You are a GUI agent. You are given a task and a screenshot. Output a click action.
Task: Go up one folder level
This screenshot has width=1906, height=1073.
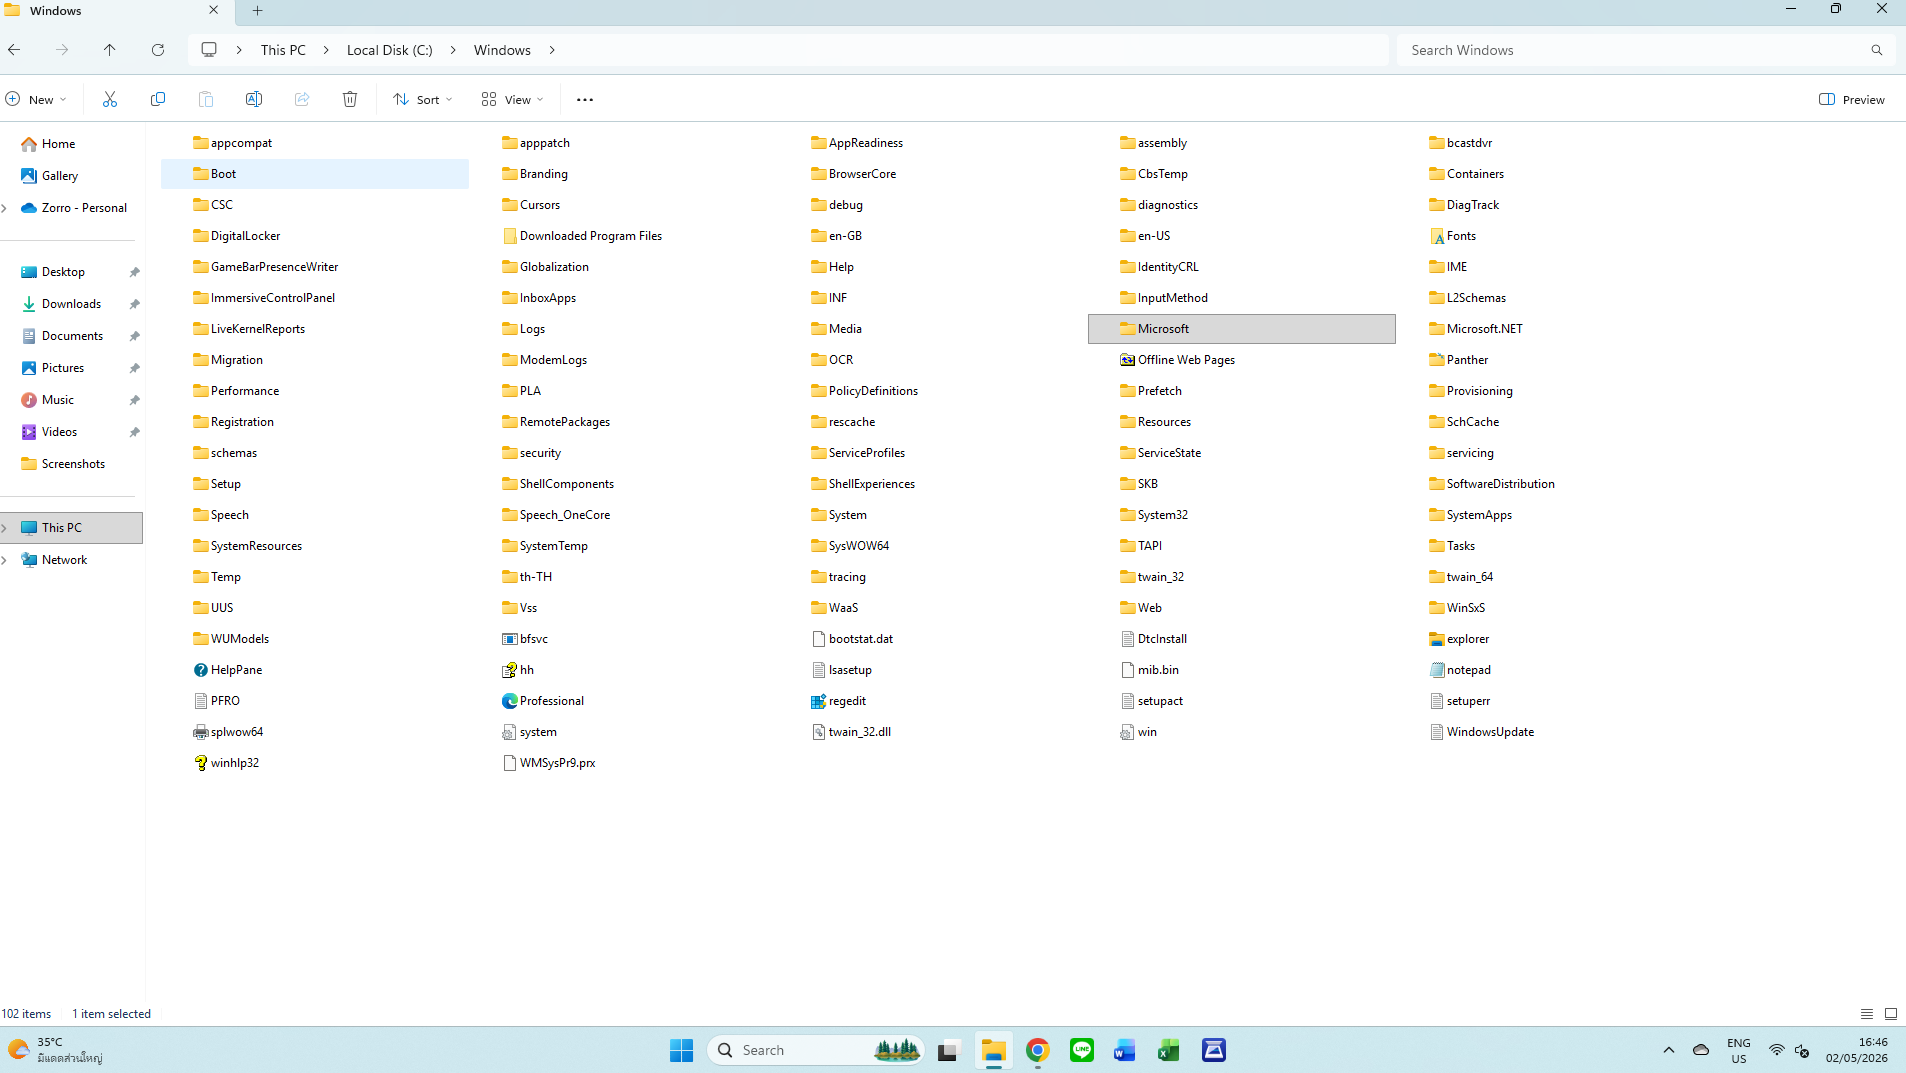tap(110, 50)
